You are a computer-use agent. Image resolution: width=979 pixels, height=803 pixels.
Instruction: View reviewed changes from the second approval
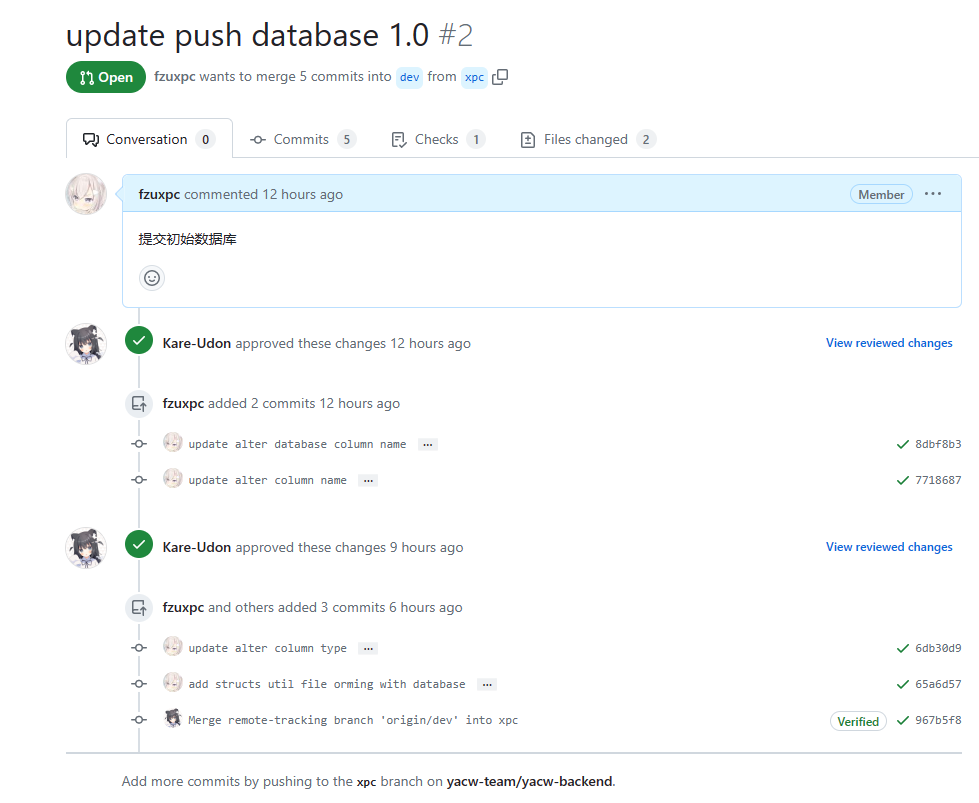coord(889,547)
